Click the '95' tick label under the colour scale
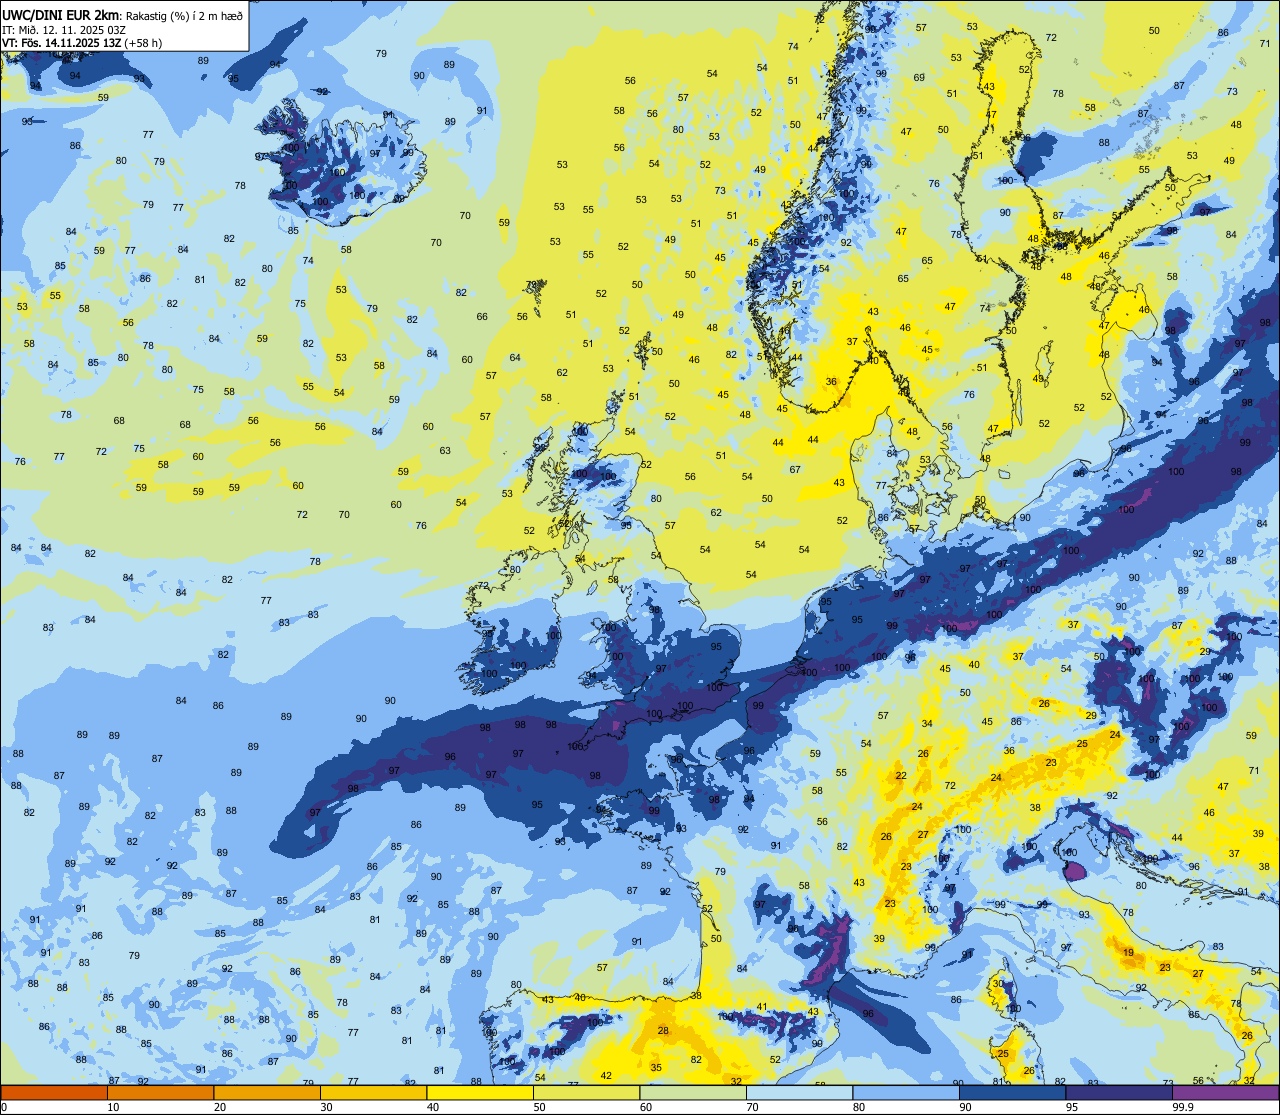 point(1073,1107)
